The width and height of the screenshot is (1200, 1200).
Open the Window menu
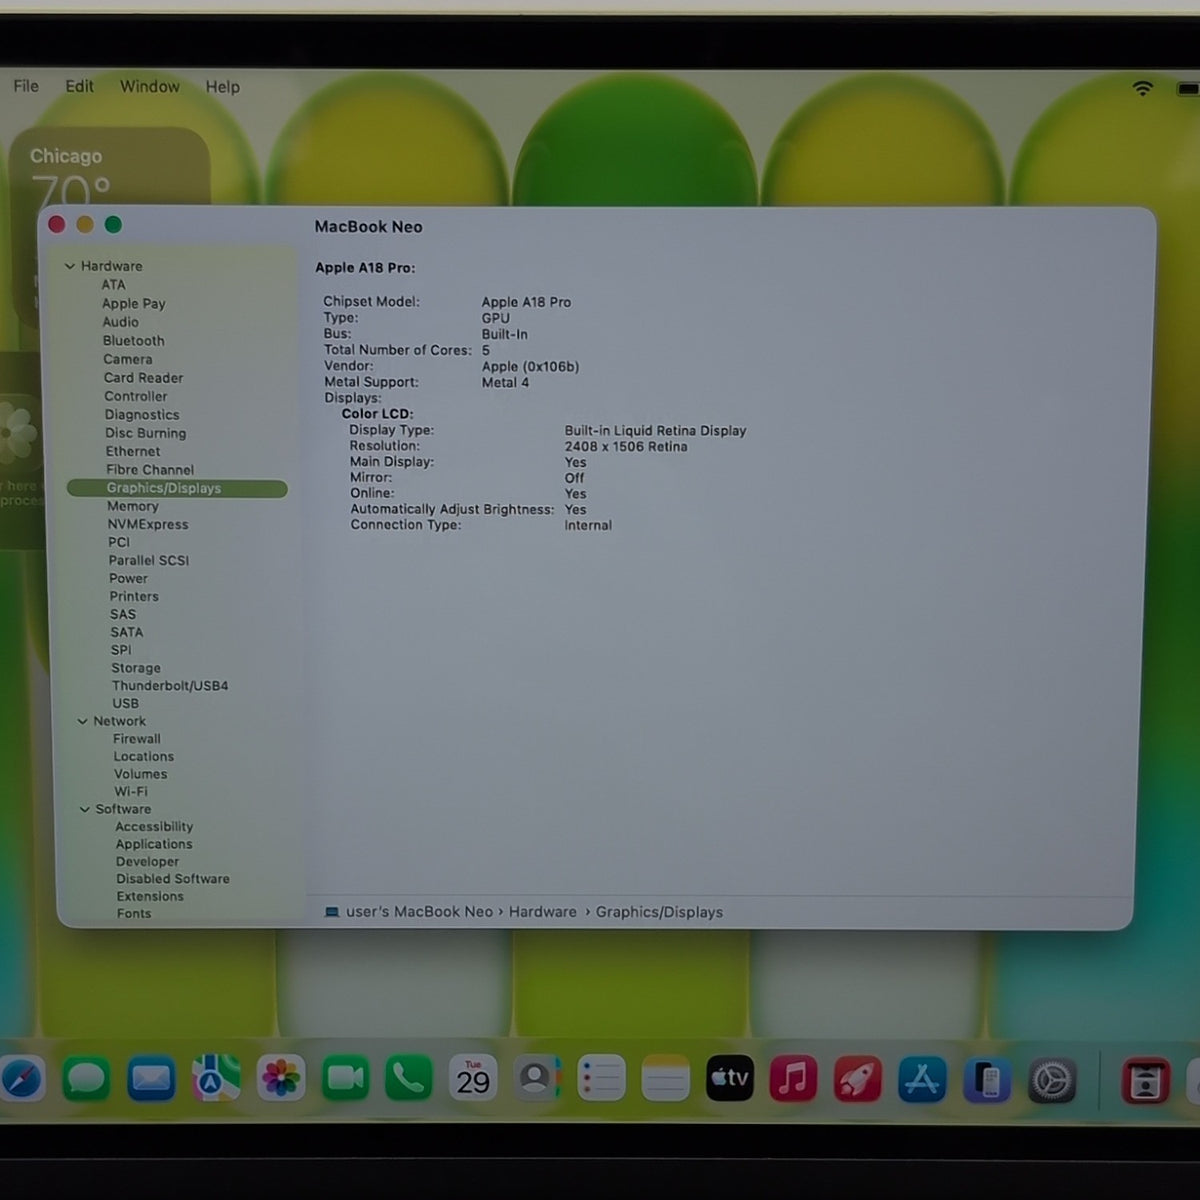(x=150, y=86)
